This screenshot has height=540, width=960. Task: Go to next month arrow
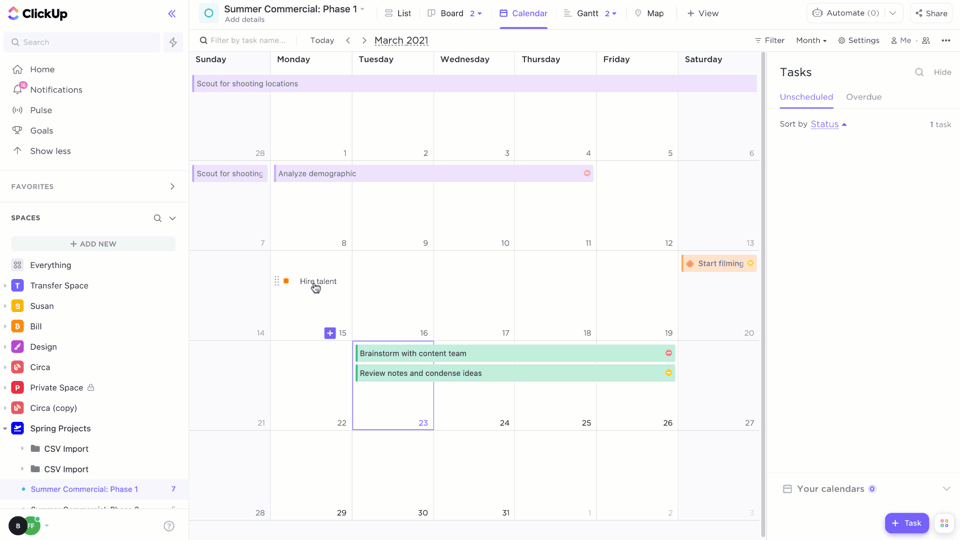click(364, 41)
